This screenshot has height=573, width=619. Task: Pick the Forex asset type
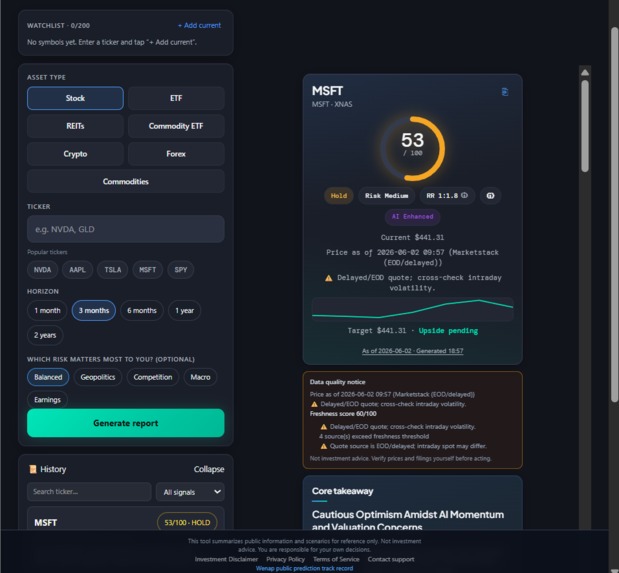point(176,154)
